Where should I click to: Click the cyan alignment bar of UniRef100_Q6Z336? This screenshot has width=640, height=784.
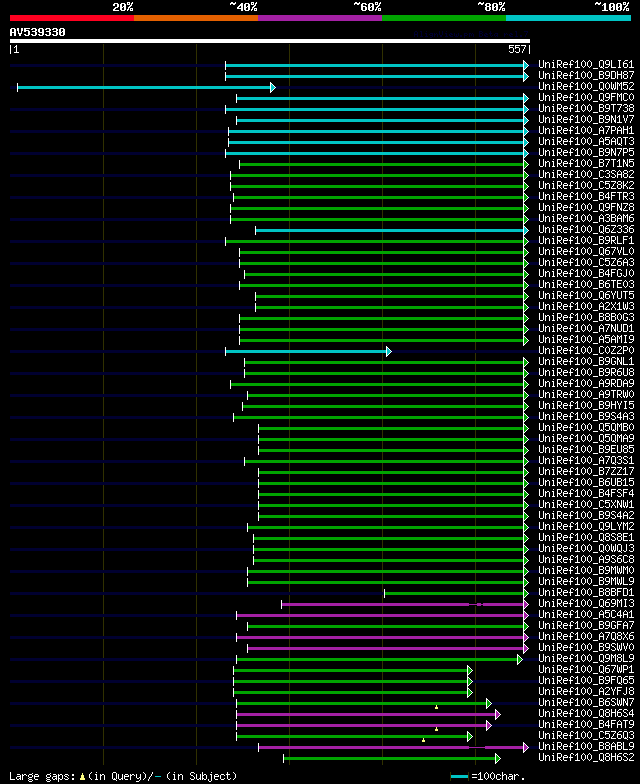point(390,230)
